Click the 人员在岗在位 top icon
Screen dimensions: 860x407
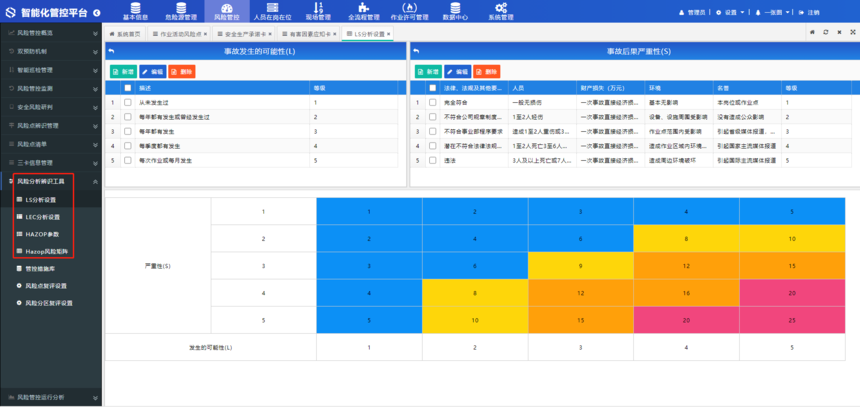pos(272,11)
